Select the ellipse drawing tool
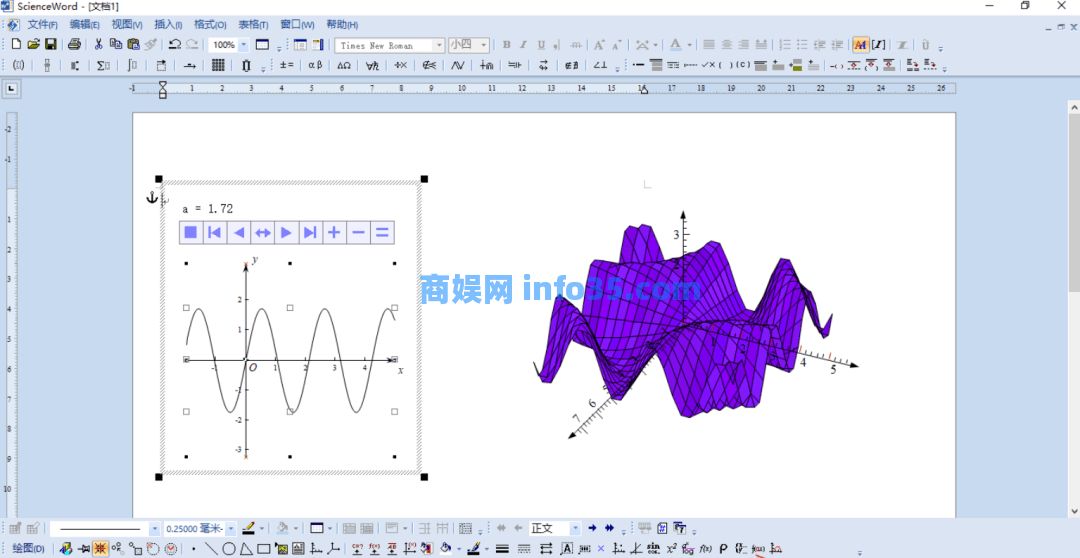This screenshot has height=558, width=1080. (229, 549)
